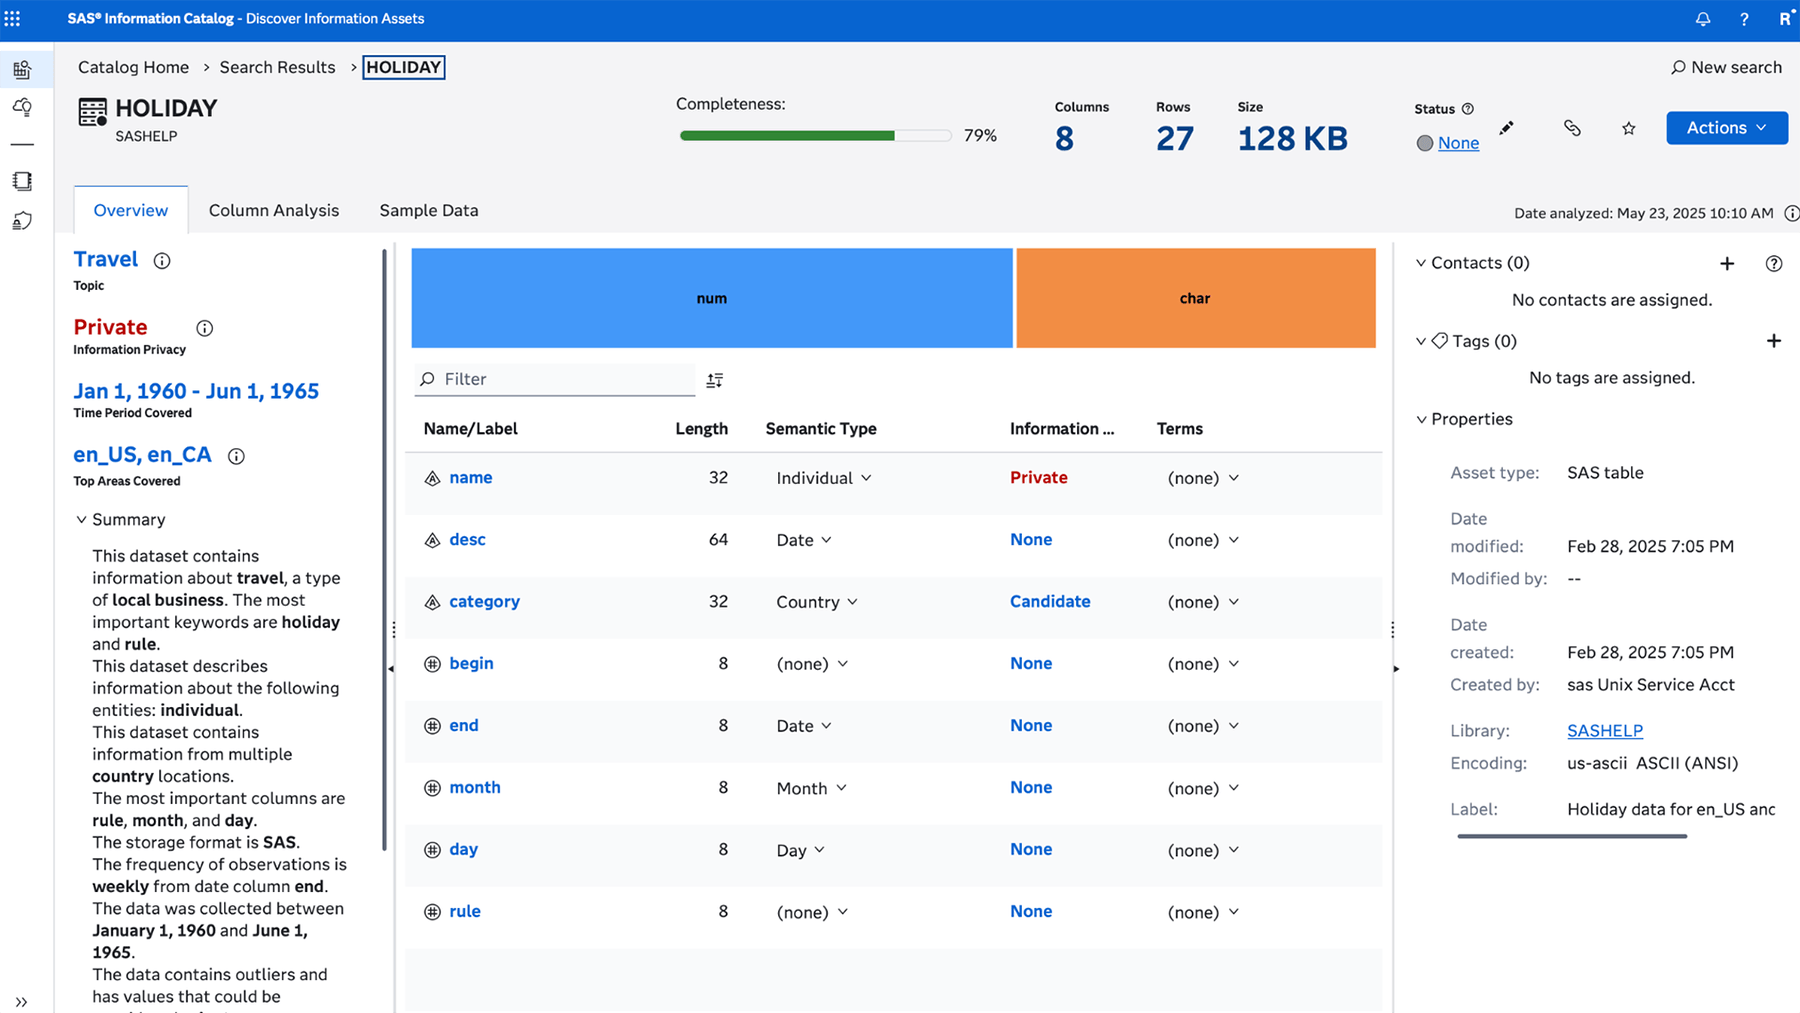
Task: Open Discover Information Assets sidebar icon
Action: click(22, 69)
